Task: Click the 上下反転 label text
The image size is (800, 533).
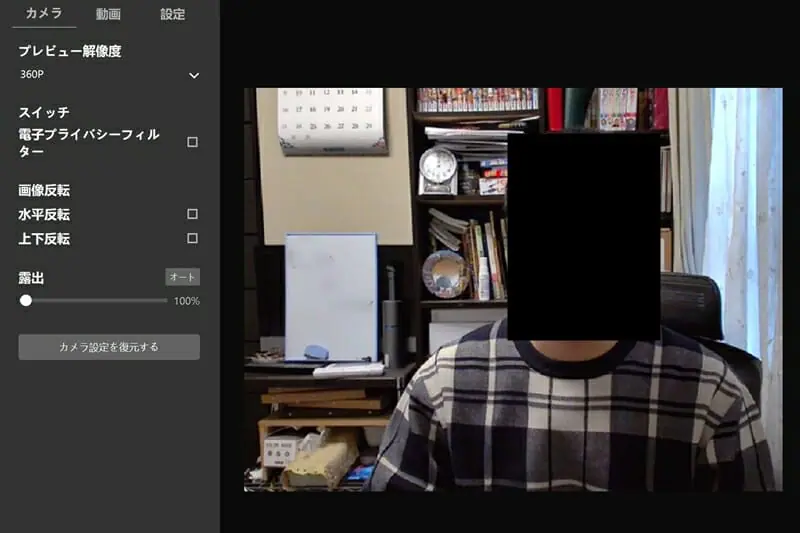Action: point(44,239)
